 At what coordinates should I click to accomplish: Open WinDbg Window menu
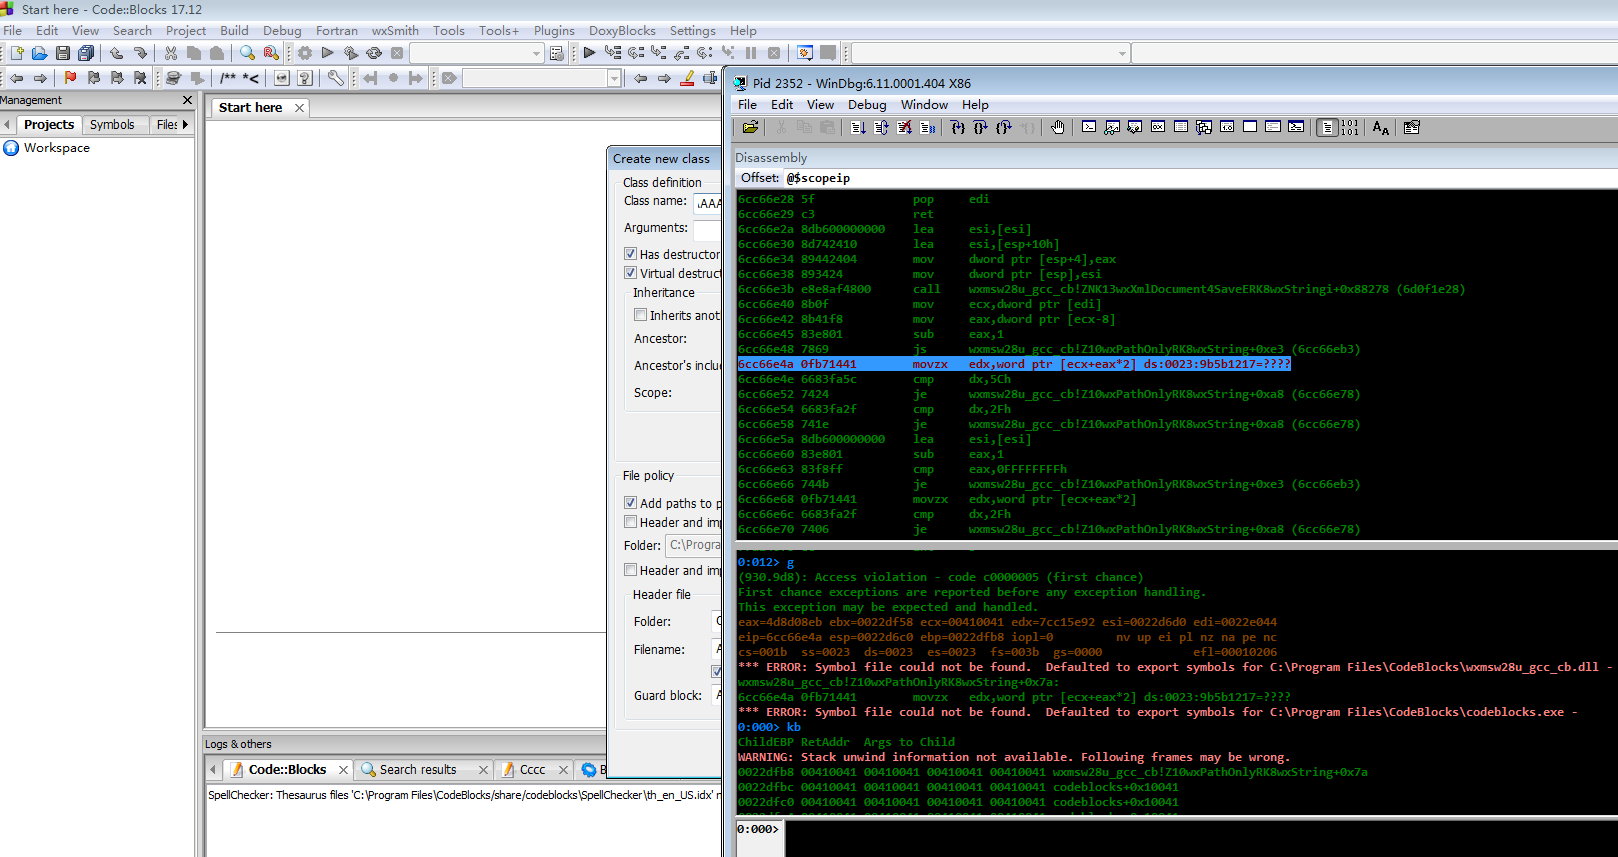(x=924, y=104)
